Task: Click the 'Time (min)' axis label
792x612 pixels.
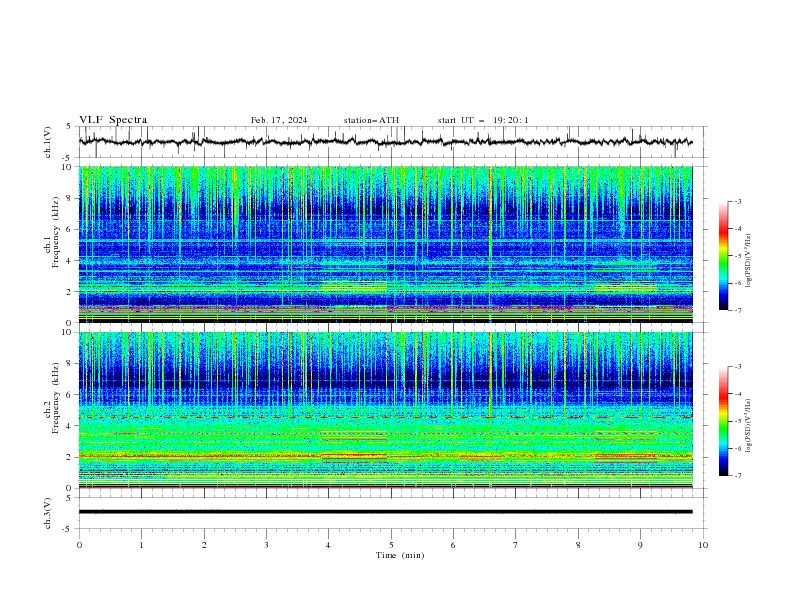Action: (400, 555)
